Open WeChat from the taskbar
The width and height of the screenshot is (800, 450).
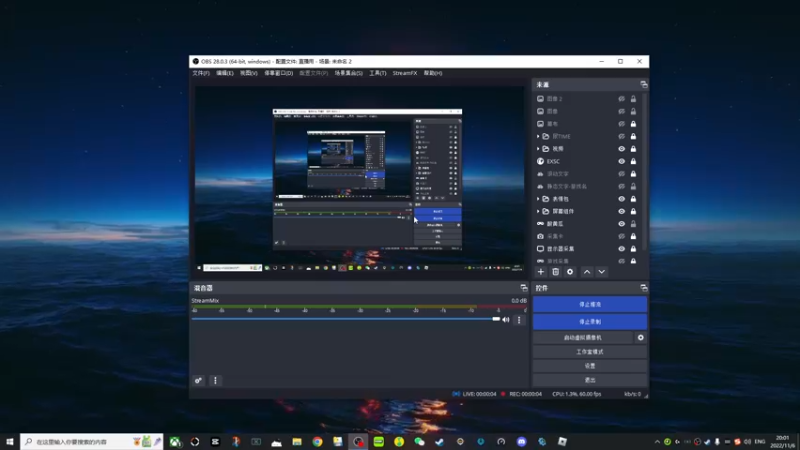click(419, 442)
